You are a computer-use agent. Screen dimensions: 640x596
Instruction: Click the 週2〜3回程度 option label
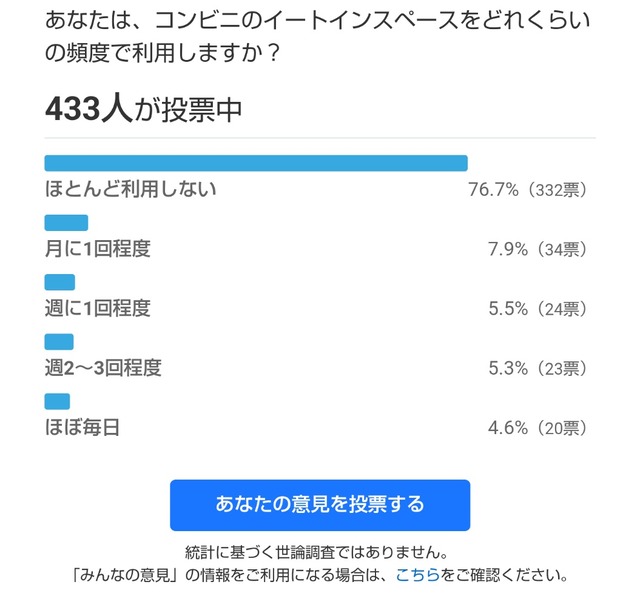(x=103, y=368)
